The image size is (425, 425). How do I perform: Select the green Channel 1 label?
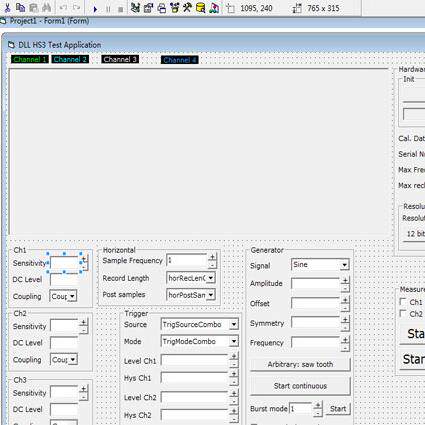[30, 59]
